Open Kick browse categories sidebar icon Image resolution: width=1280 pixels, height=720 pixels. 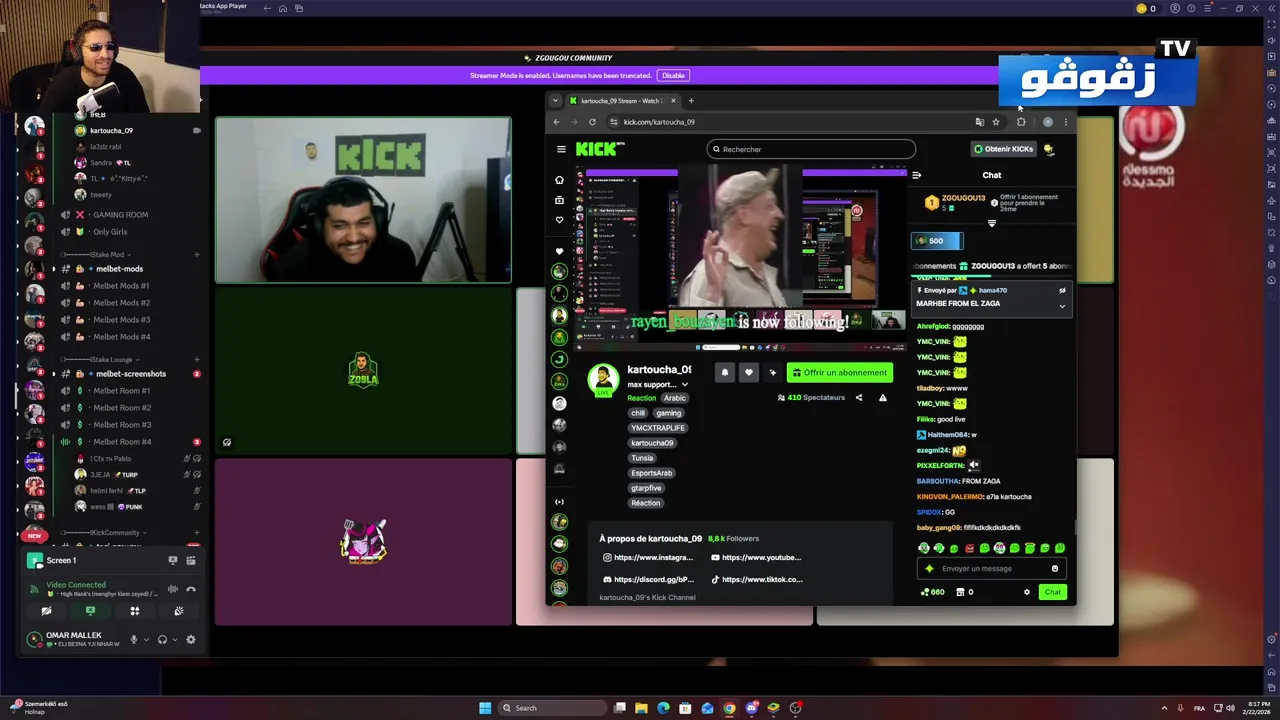point(559,200)
